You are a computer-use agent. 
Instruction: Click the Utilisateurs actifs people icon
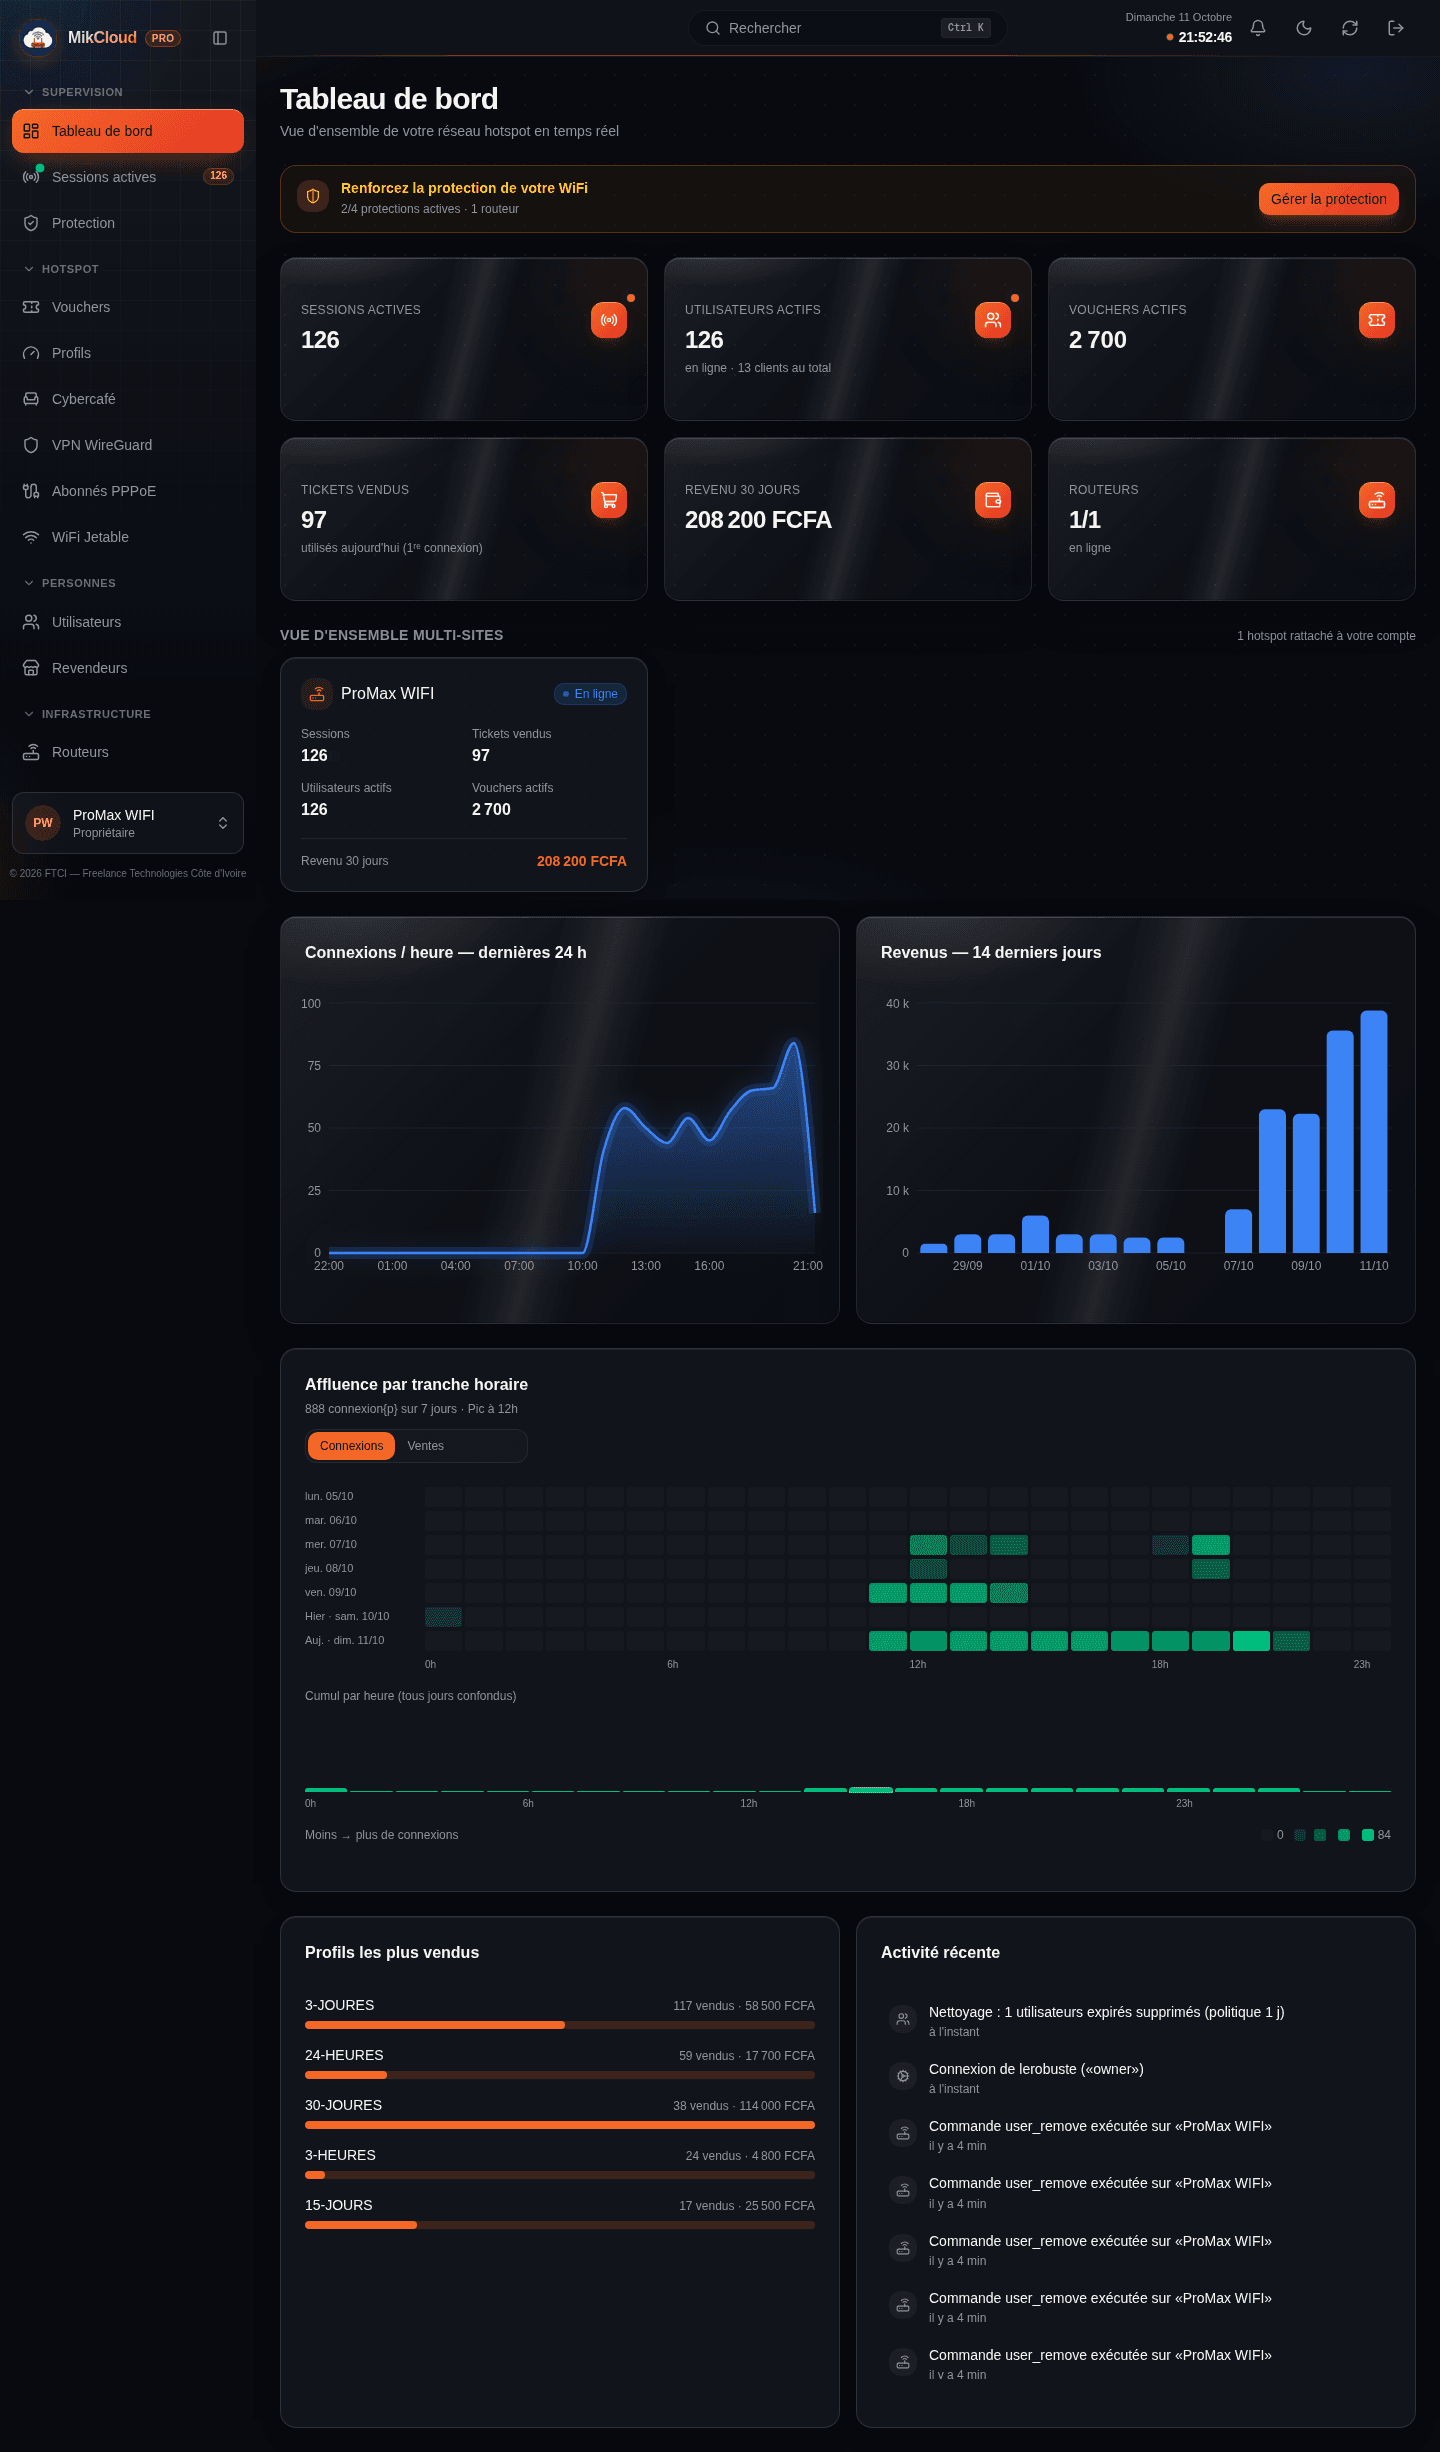993,320
